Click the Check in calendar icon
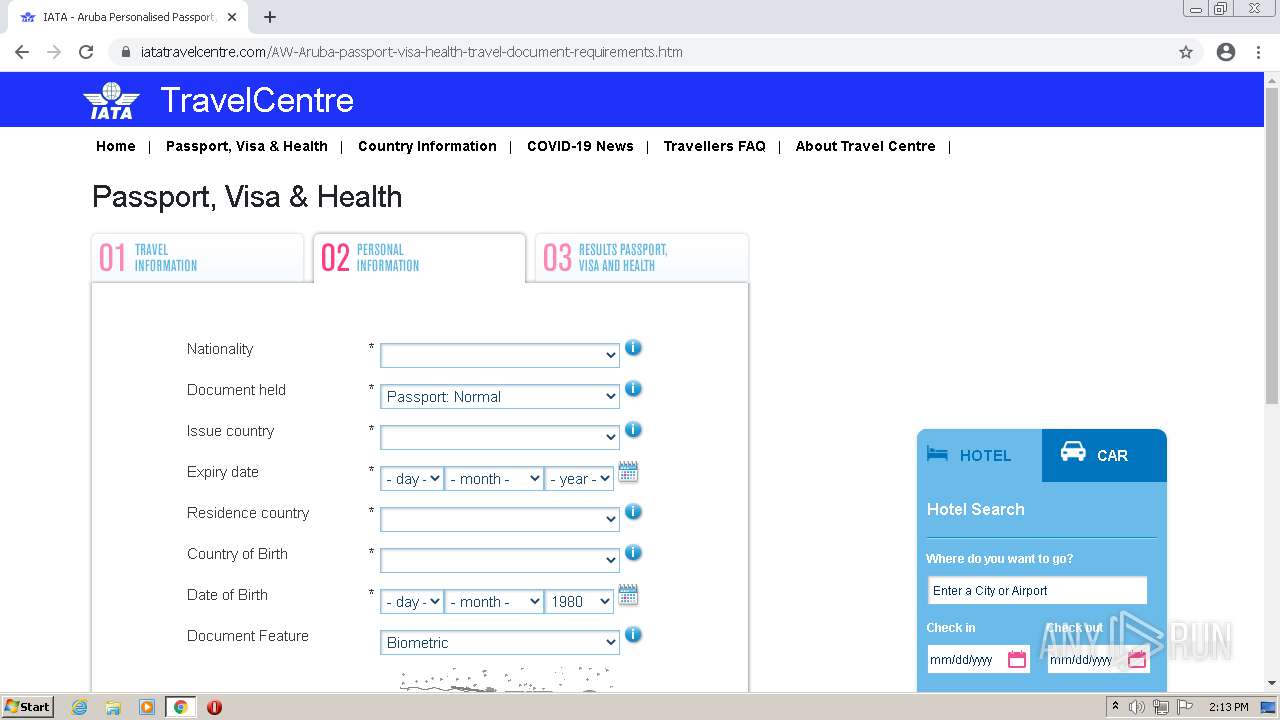This screenshot has width=1280, height=720. tap(1017, 659)
